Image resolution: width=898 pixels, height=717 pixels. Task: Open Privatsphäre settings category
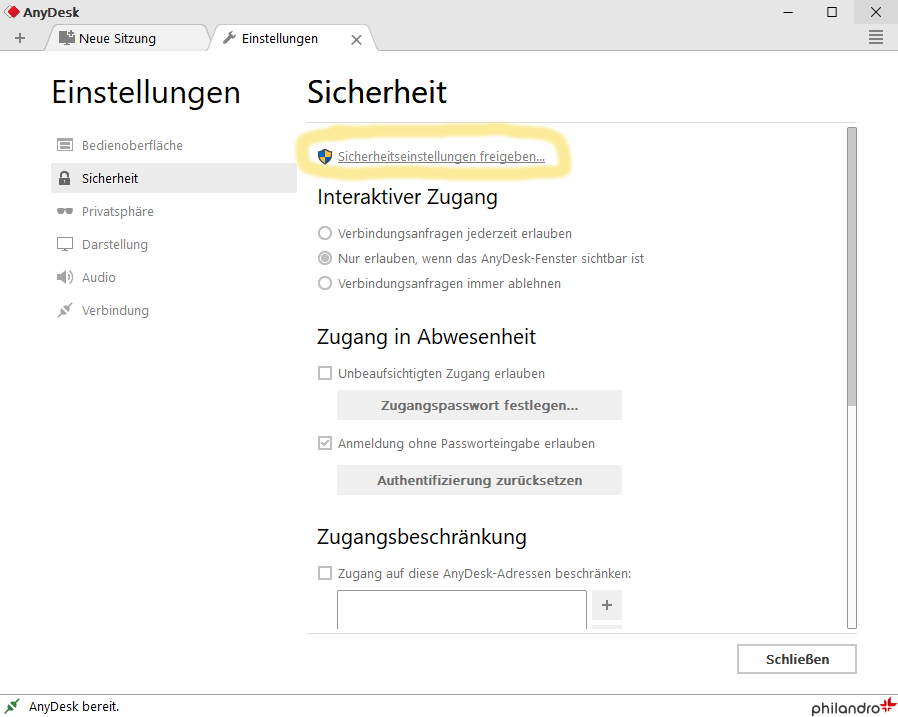pyautogui.click(x=174, y=211)
